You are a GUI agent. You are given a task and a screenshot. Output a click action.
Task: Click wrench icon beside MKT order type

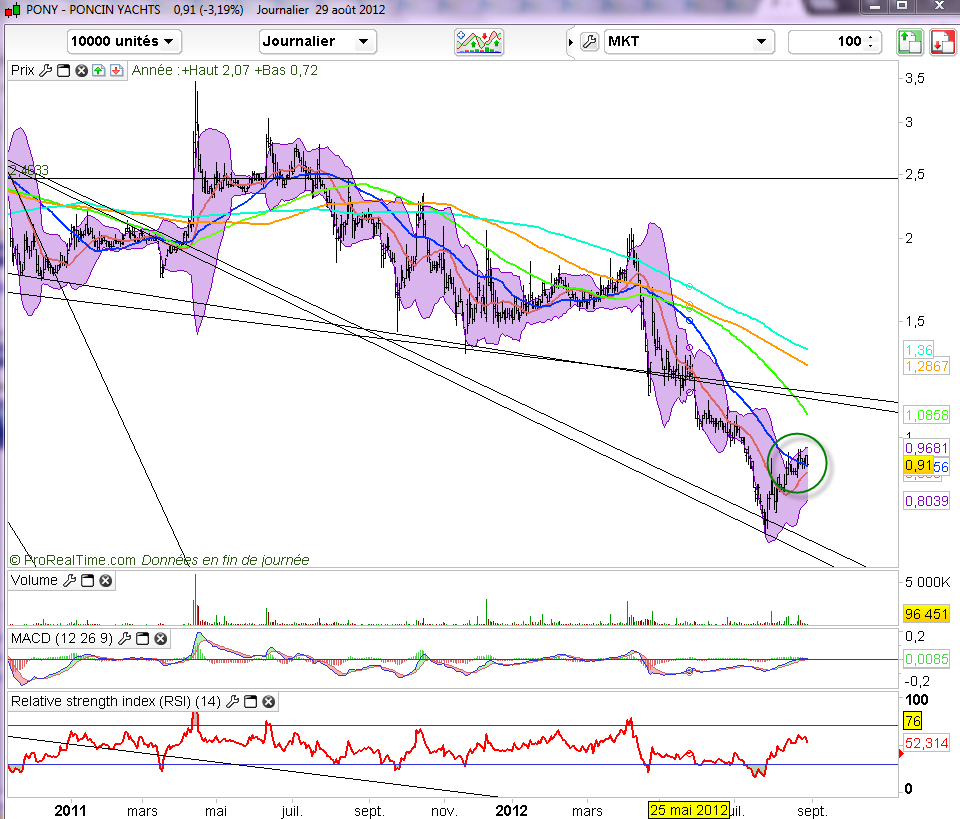[x=589, y=42]
